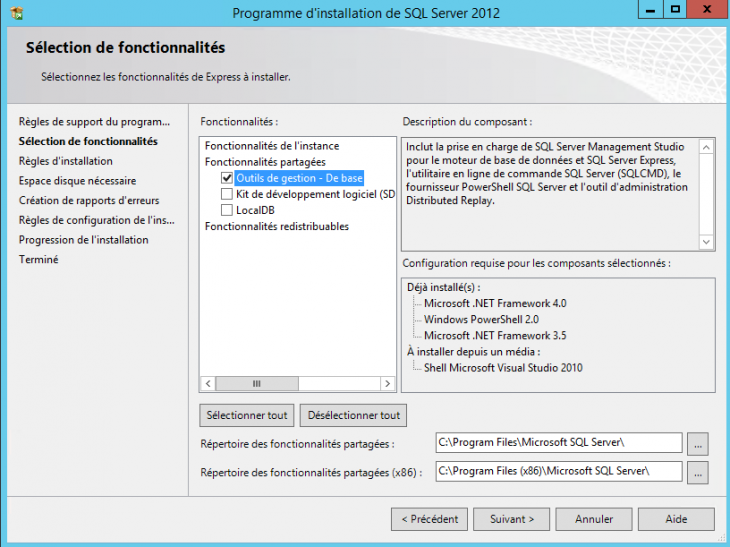Go back with Précédent button
The width and height of the screenshot is (730, 547).
click(x=430, y=519)
